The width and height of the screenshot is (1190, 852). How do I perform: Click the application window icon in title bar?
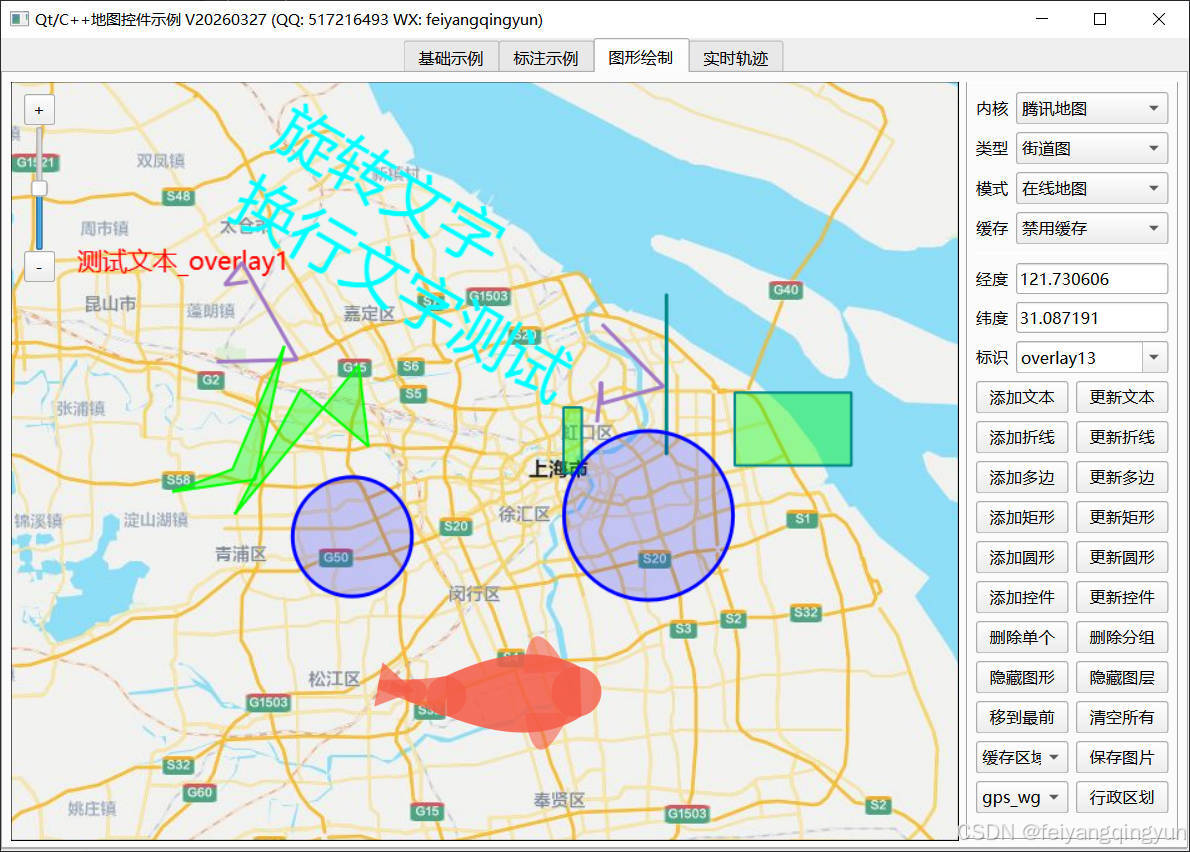(x=18, y=19)
